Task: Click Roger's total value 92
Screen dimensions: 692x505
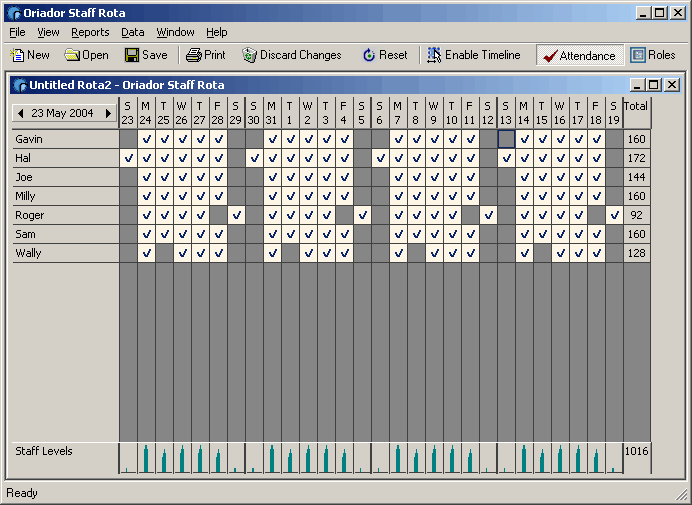Action: click(x=636, y=215)
